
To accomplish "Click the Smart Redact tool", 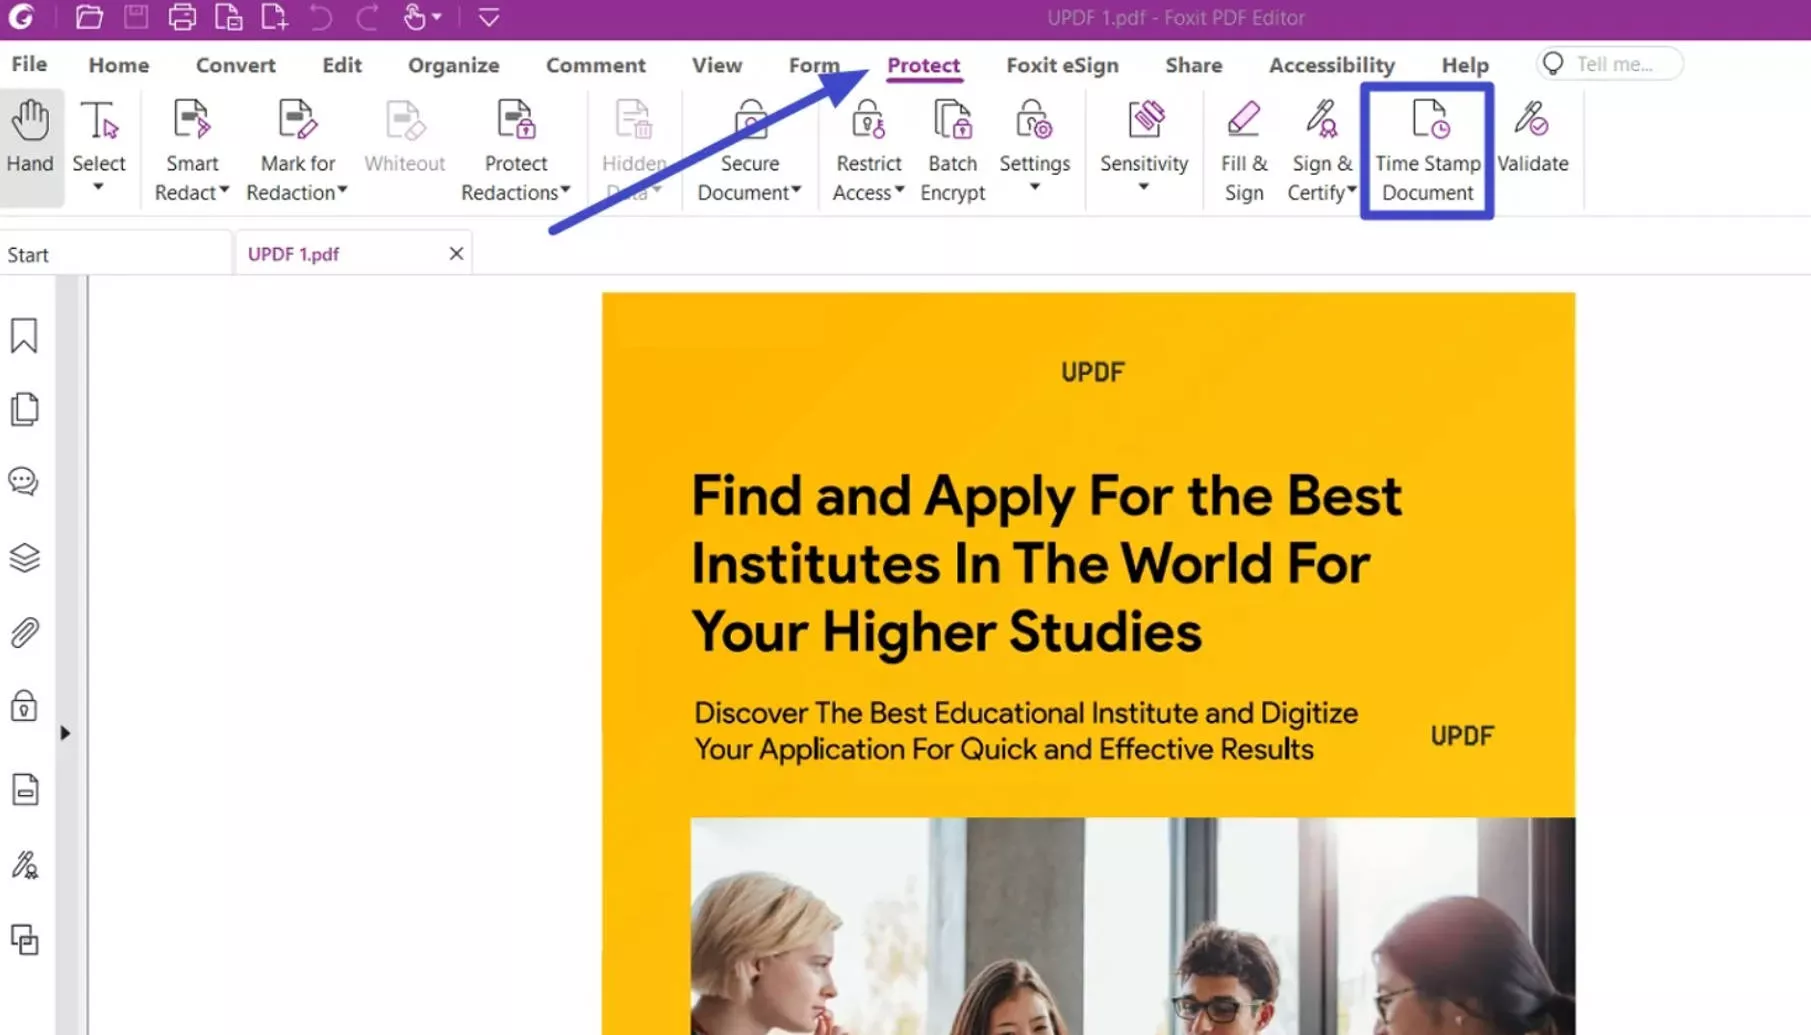I will click(191, 149).
